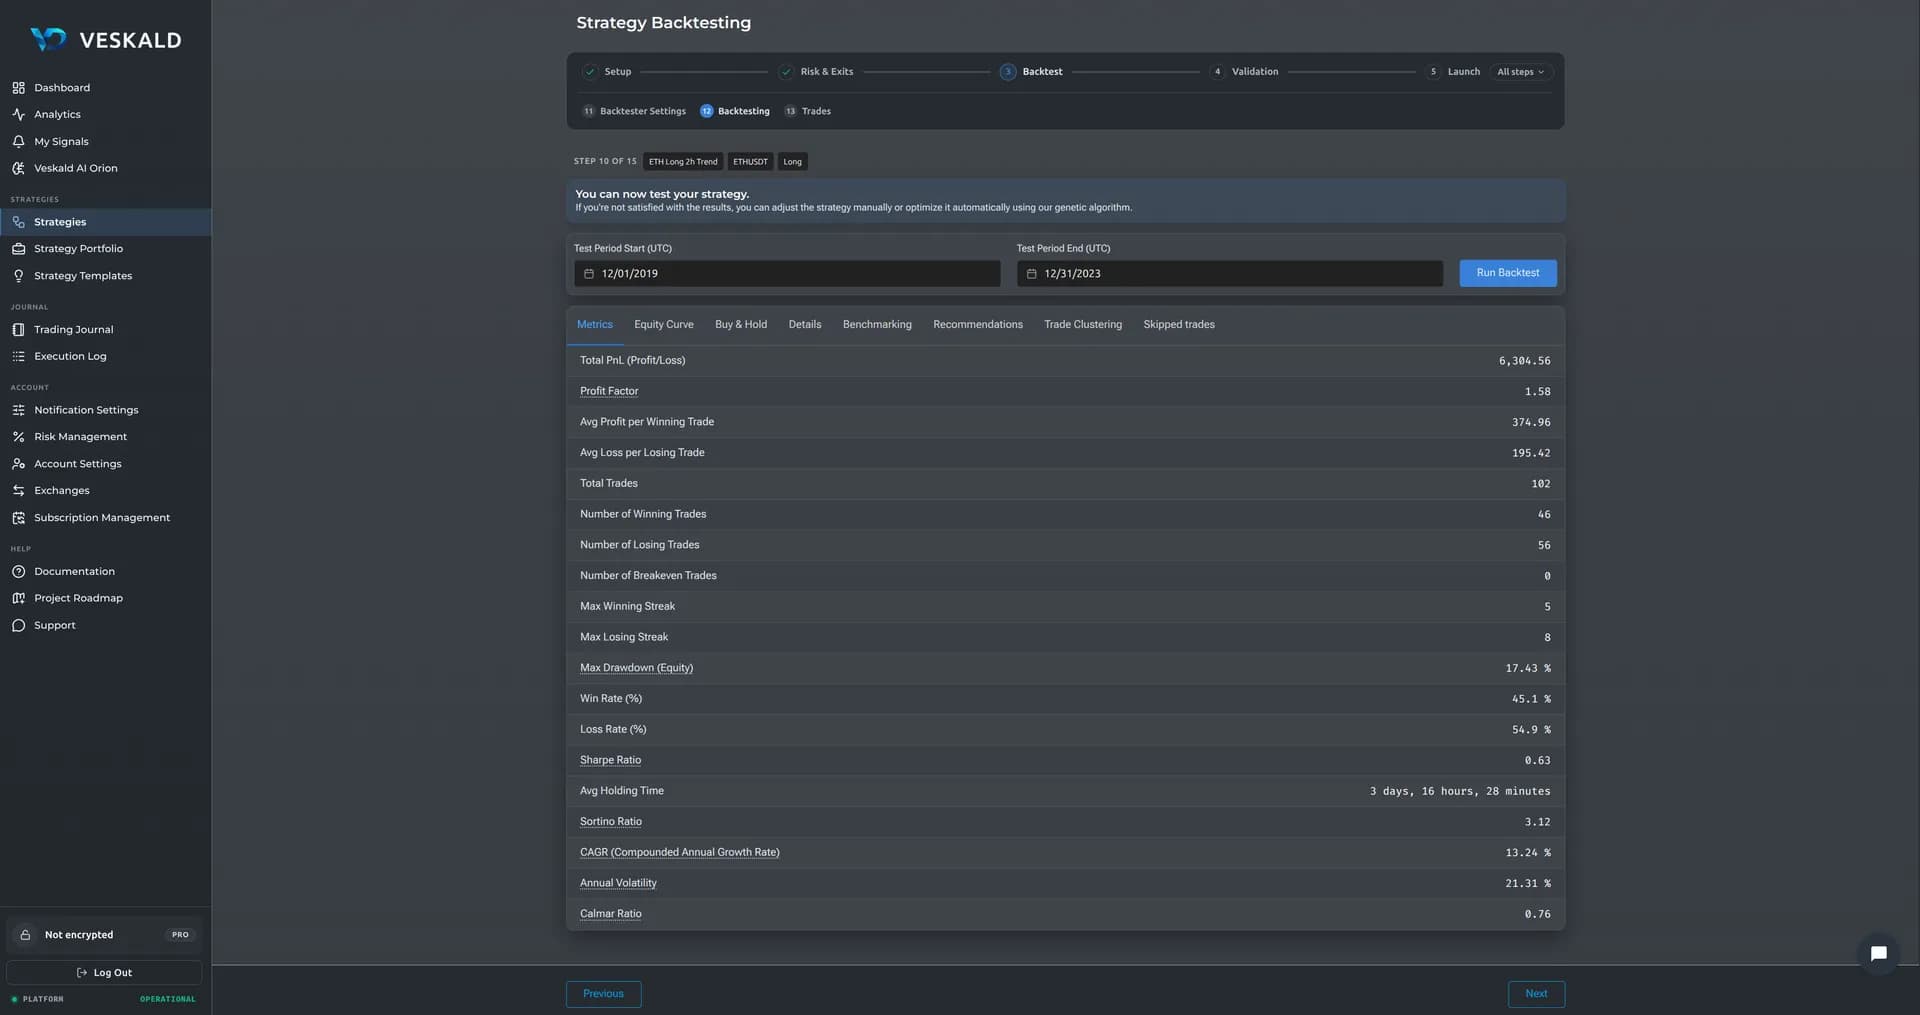
Task: Click the ETHUSDT tag
Action: tap(750, 162)
